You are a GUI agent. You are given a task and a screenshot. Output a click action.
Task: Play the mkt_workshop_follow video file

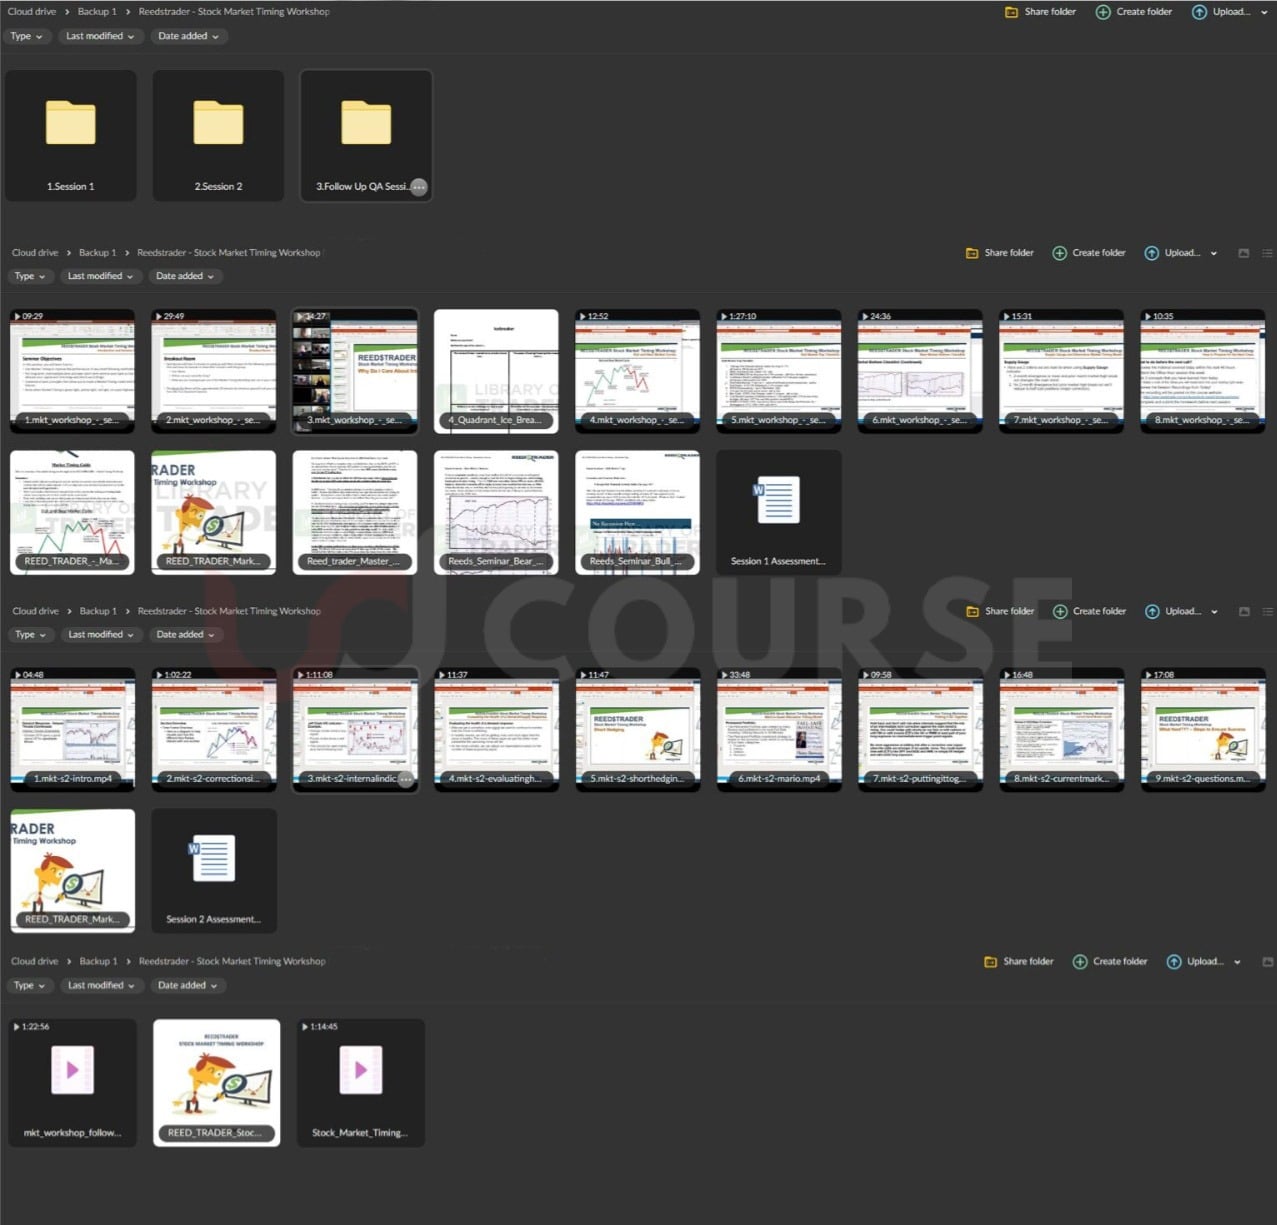tap(72, 1080)
